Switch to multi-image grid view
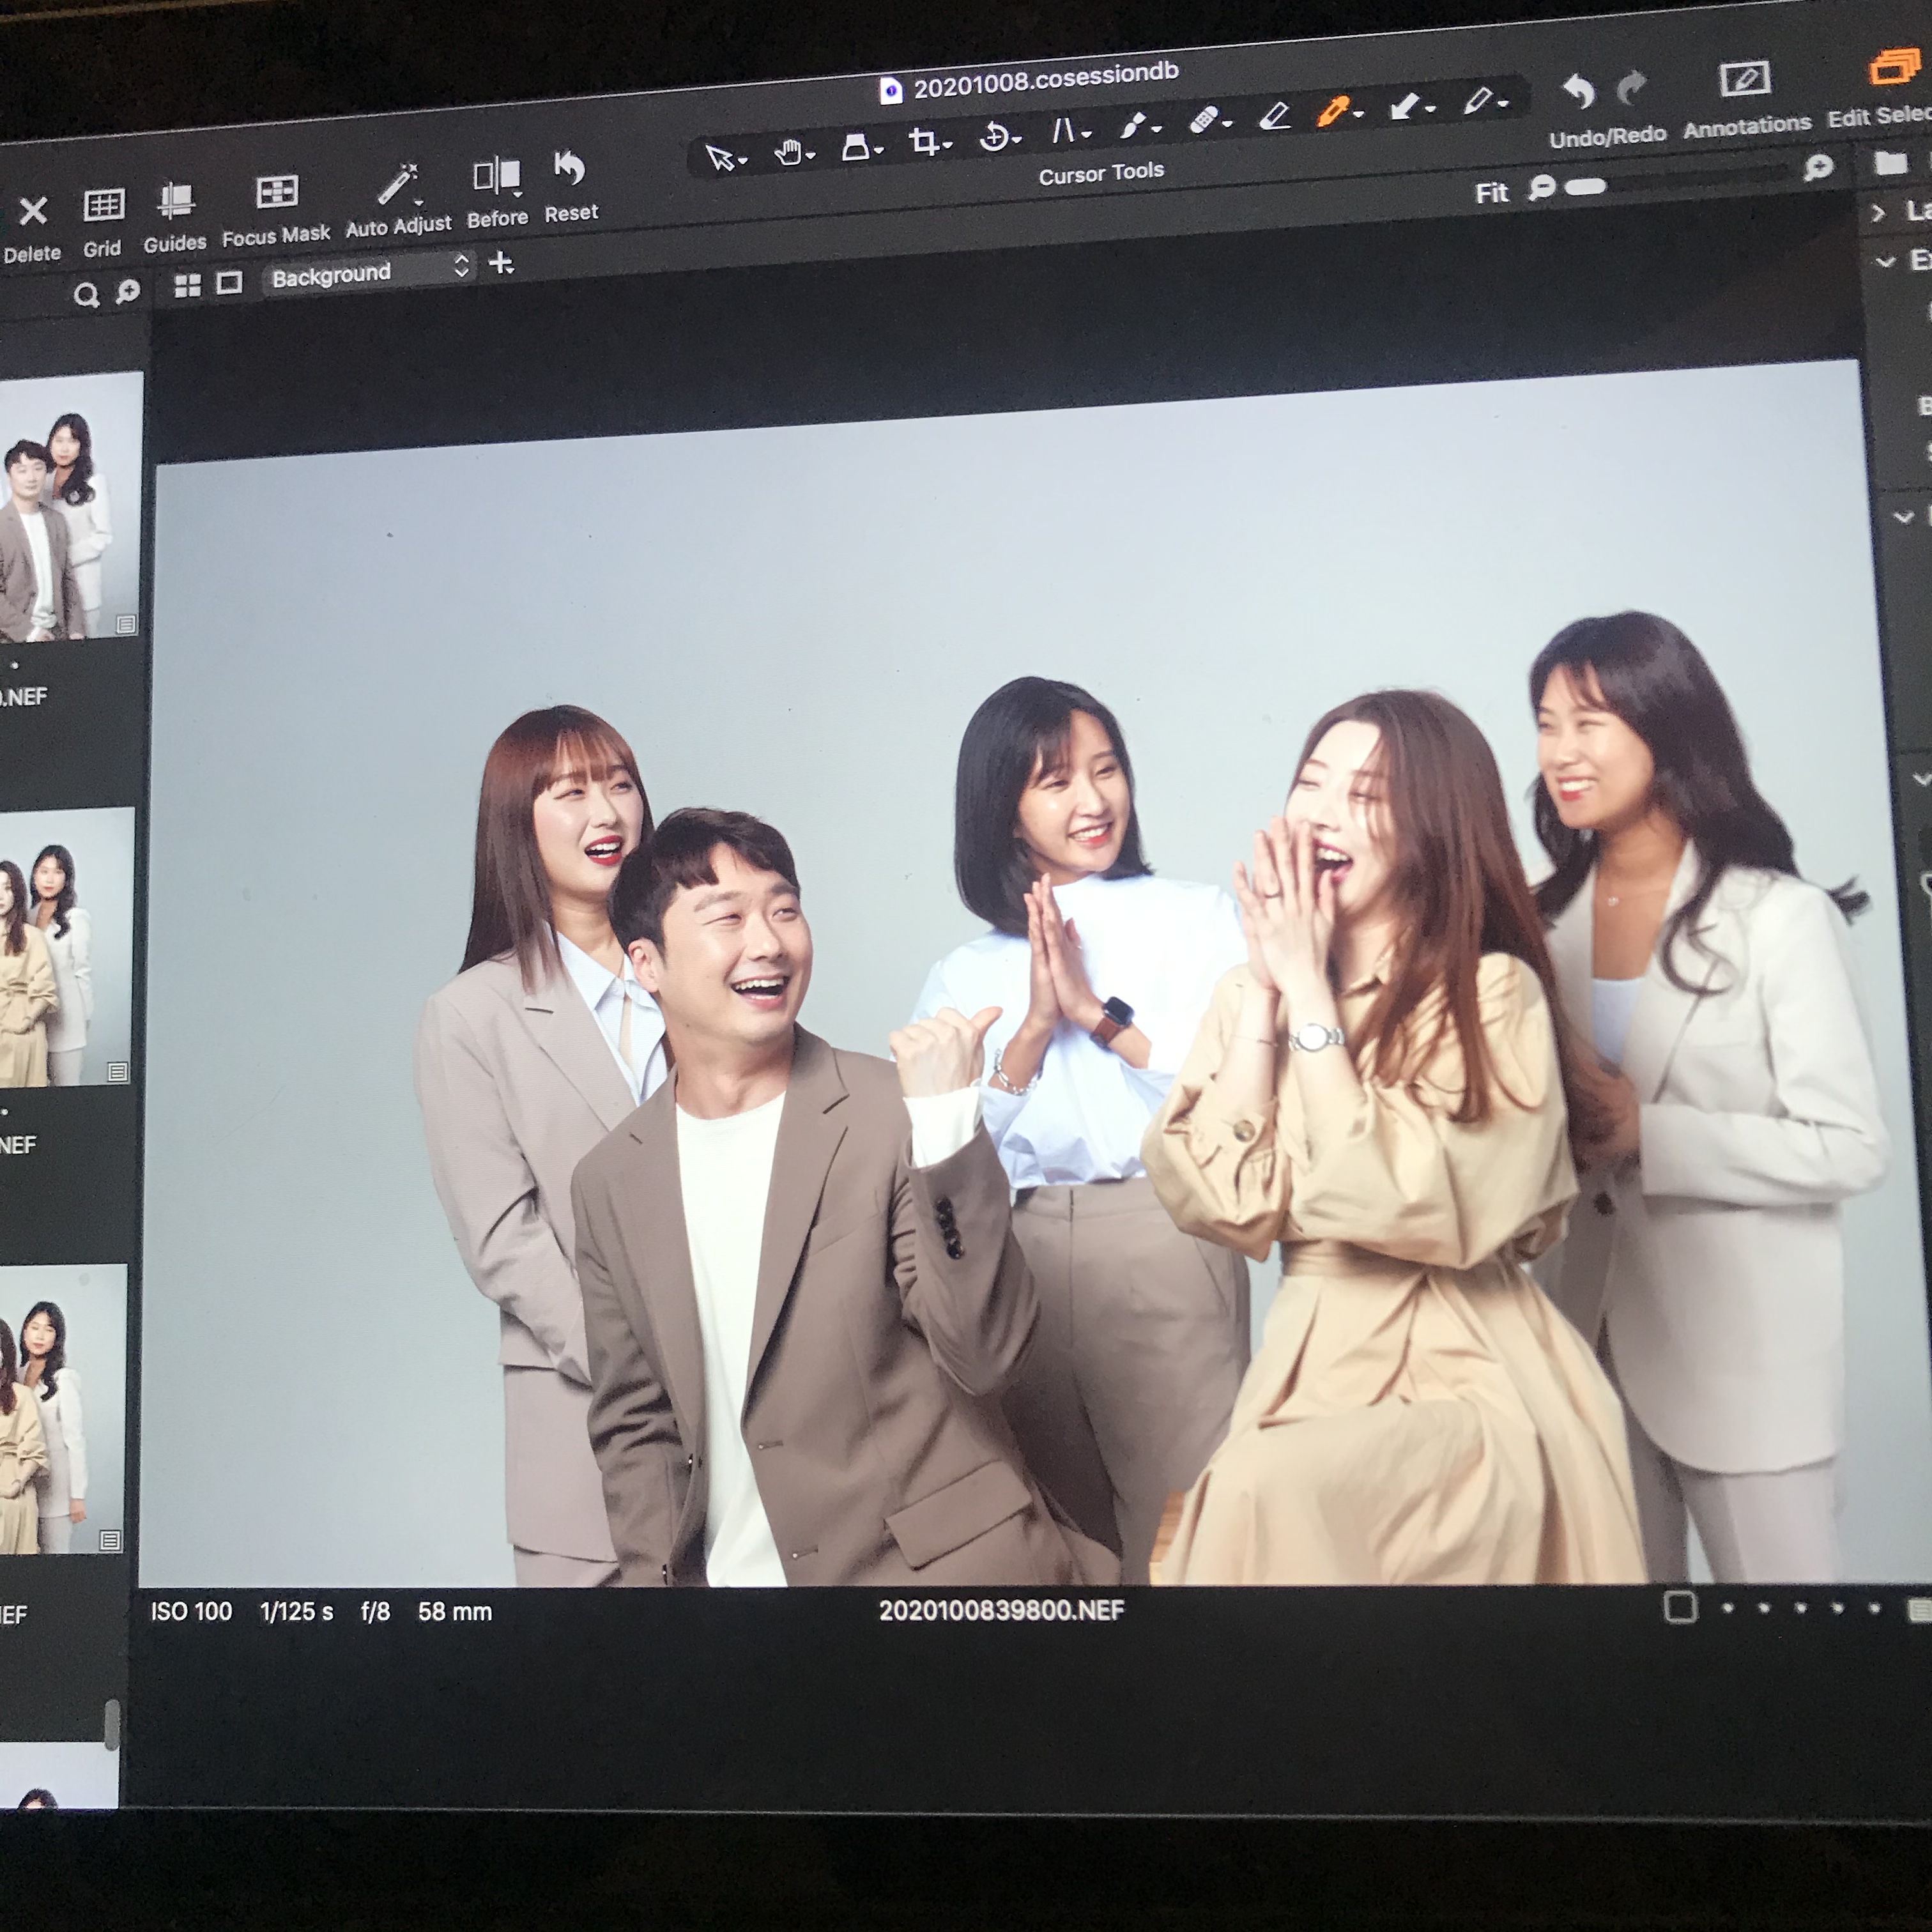The width and height of the screenshot is (1932, 1932). coord(187,286)
